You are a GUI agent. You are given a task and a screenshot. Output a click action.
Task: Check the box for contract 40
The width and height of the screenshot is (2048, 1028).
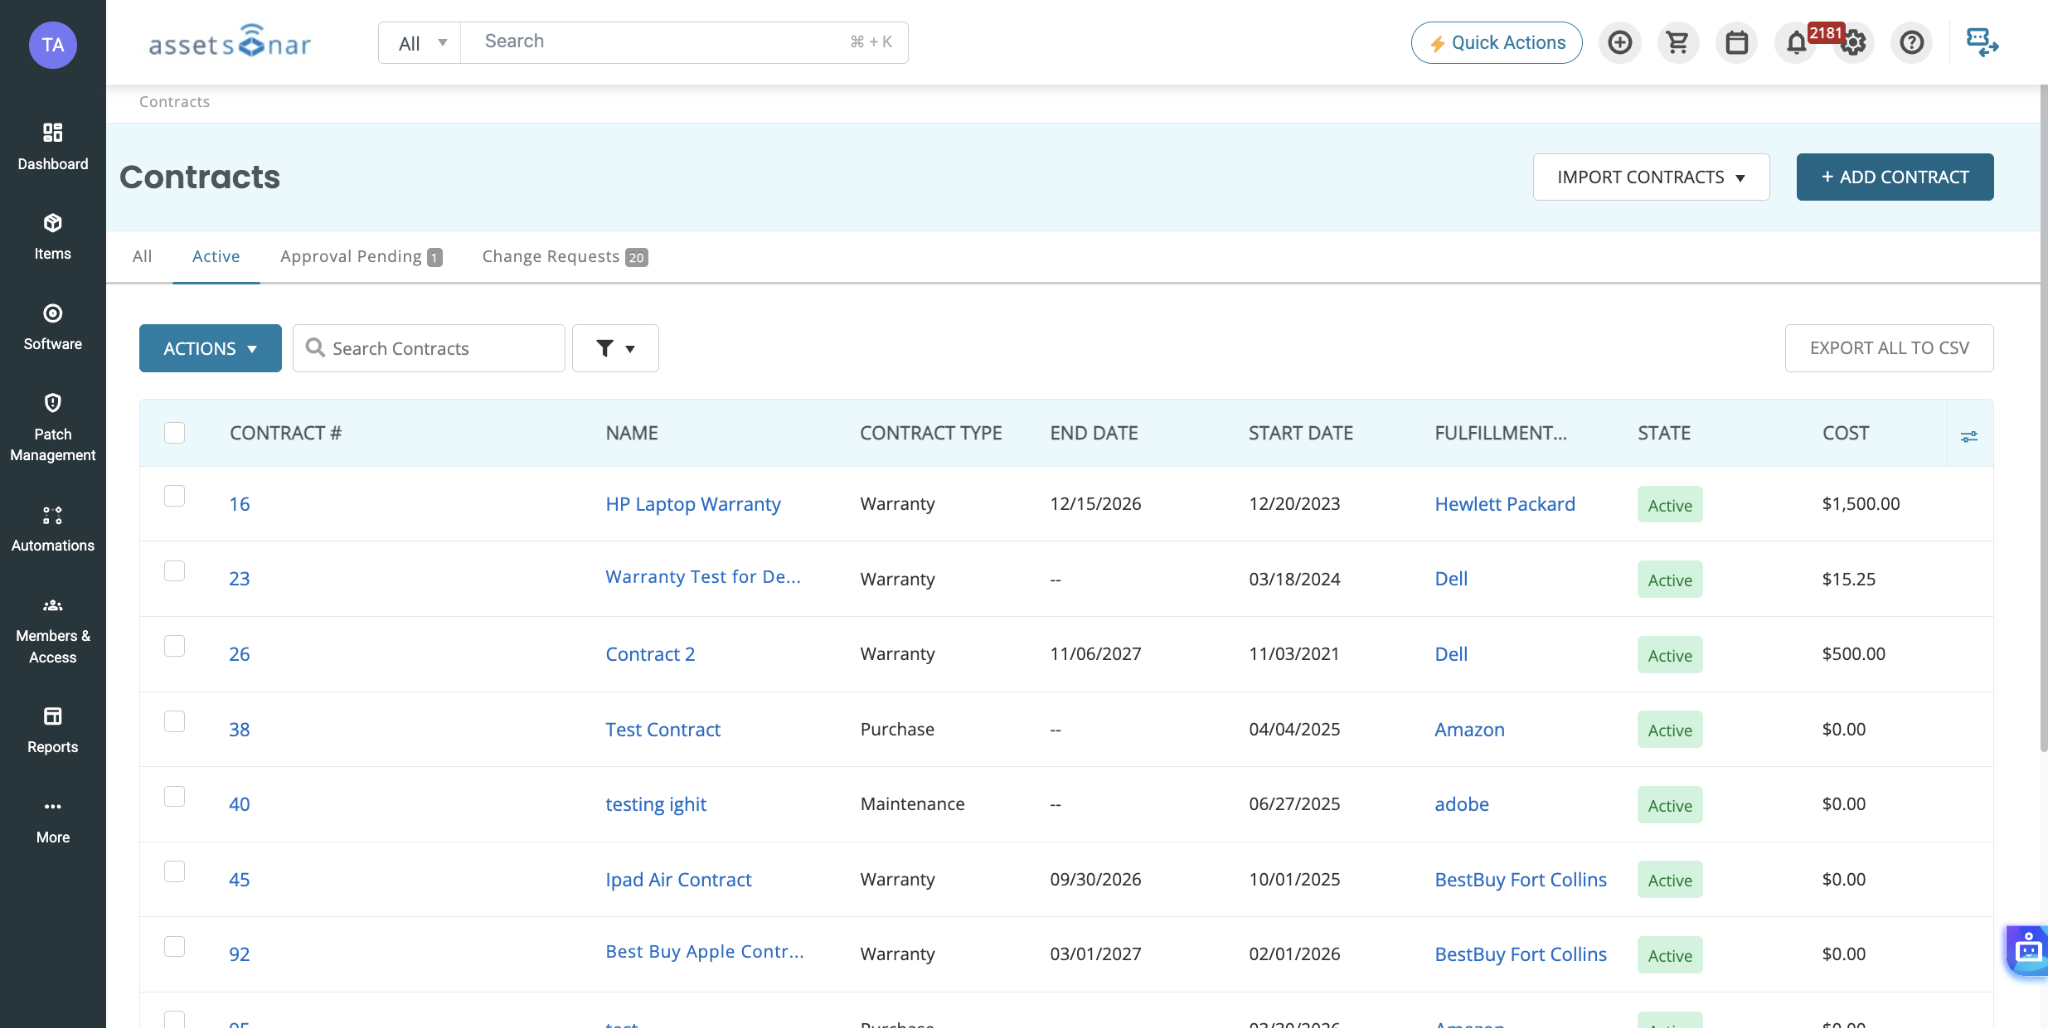click(x=175, y=796)
